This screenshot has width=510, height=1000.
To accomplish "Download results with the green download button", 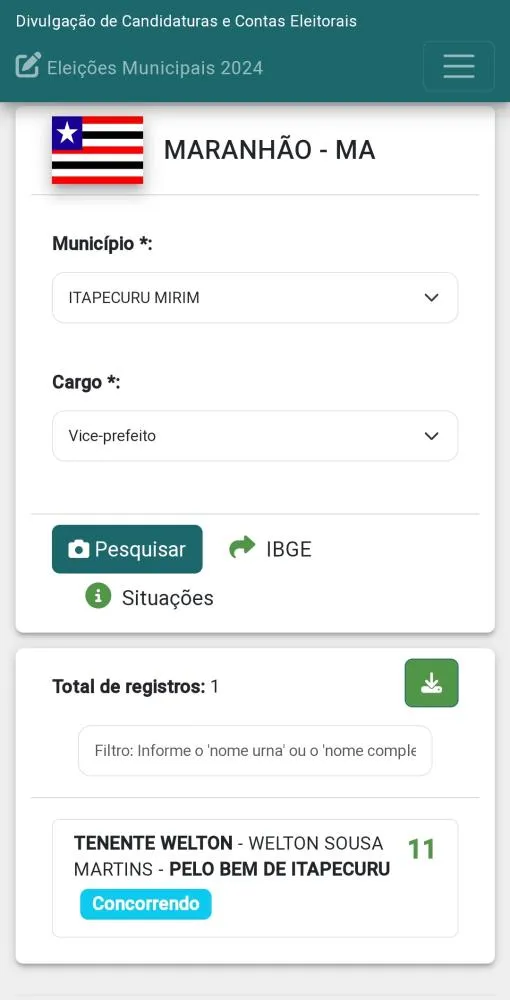I will point(432,683).
